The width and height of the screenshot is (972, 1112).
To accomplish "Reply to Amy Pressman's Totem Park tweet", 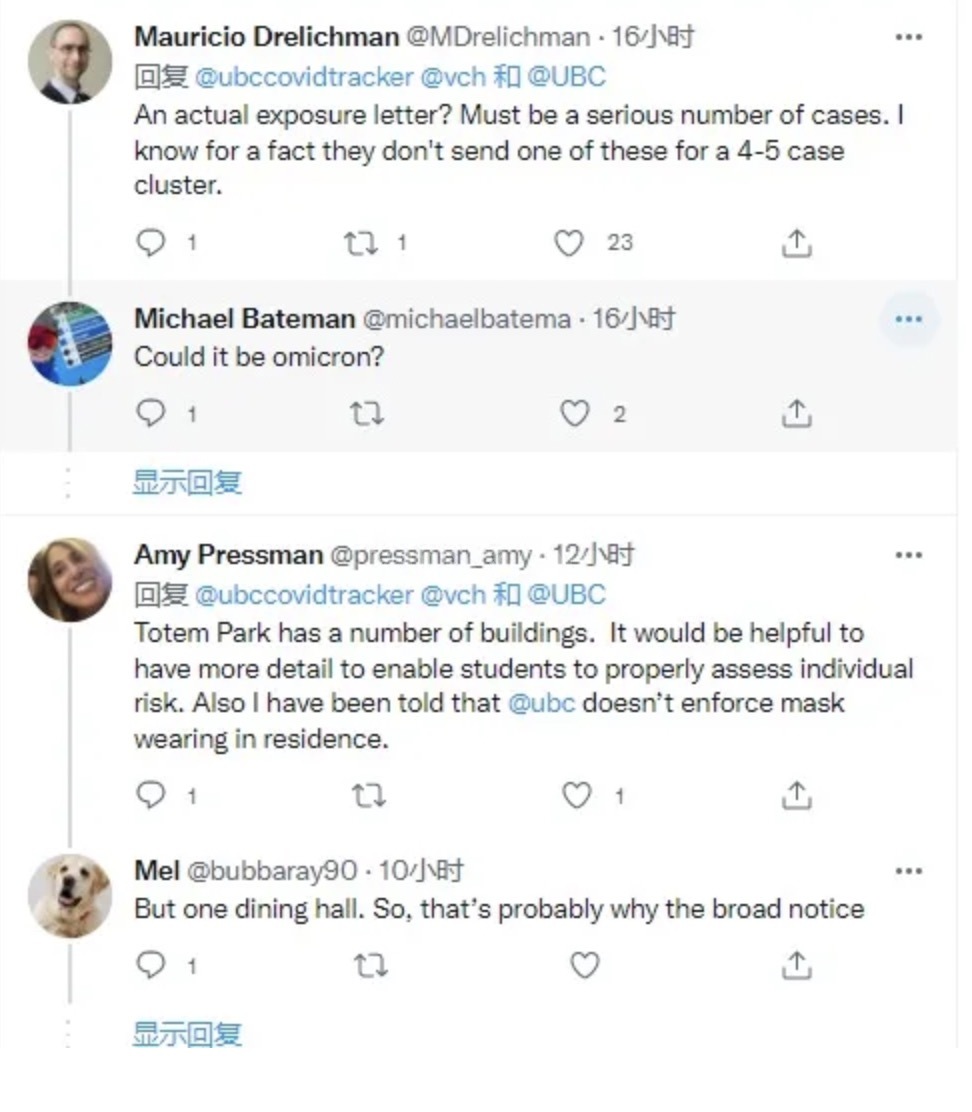I will coord(150,796).
